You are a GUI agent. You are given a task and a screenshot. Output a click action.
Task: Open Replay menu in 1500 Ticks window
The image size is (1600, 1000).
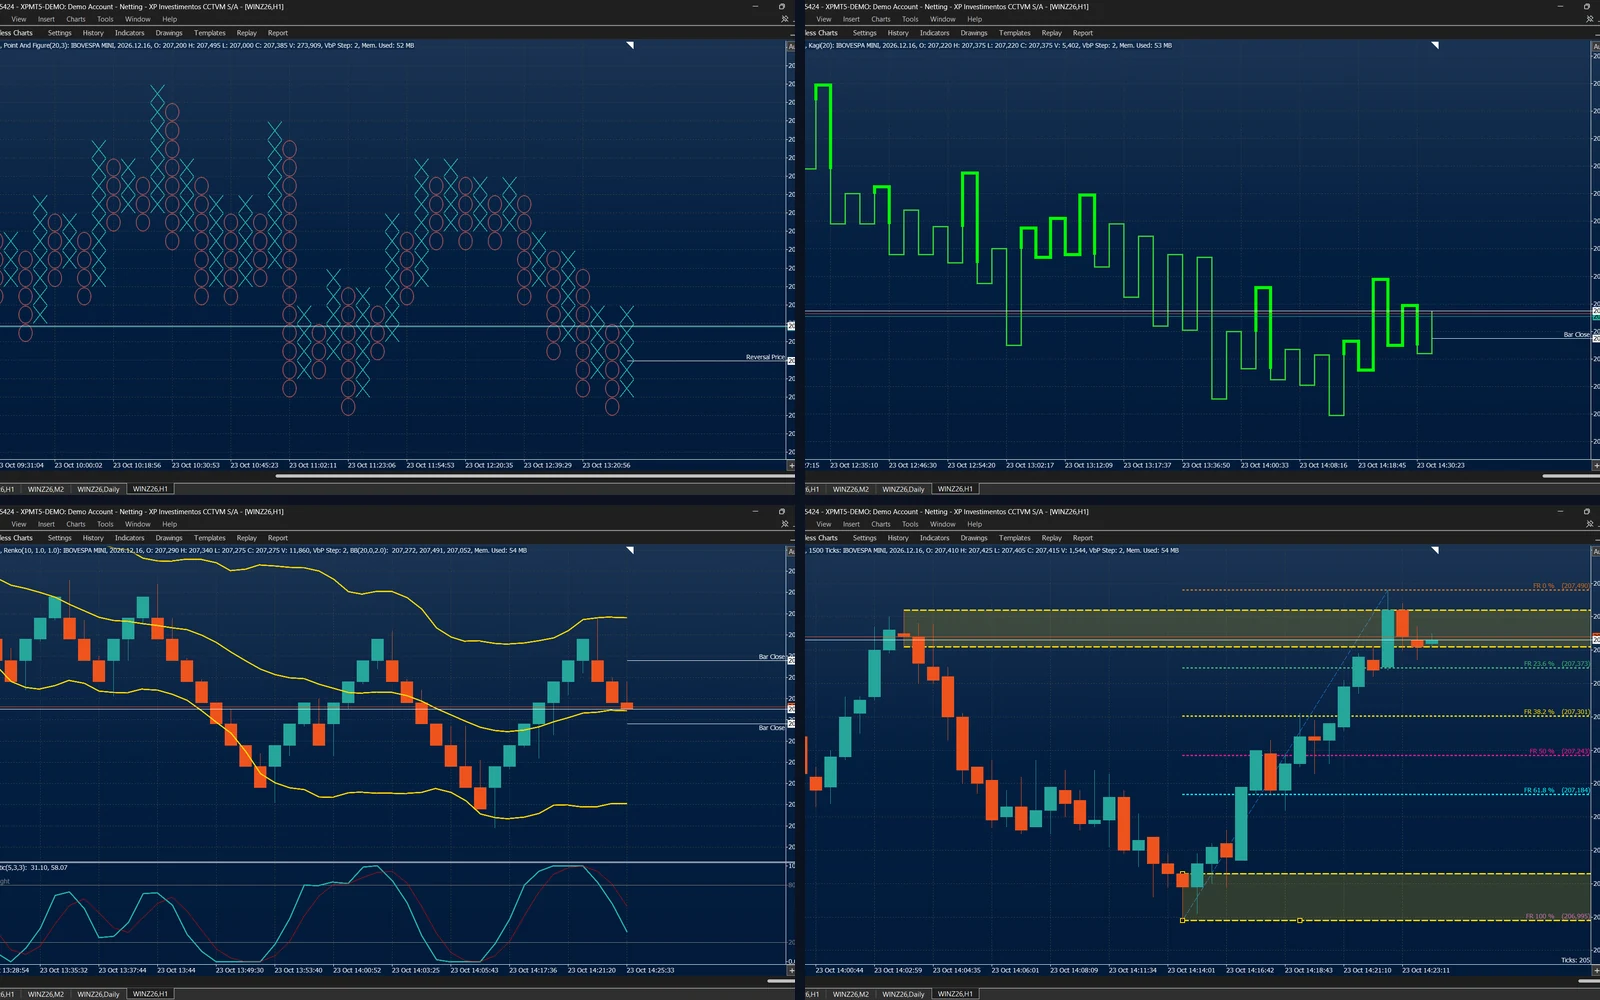pos(1052,538)
